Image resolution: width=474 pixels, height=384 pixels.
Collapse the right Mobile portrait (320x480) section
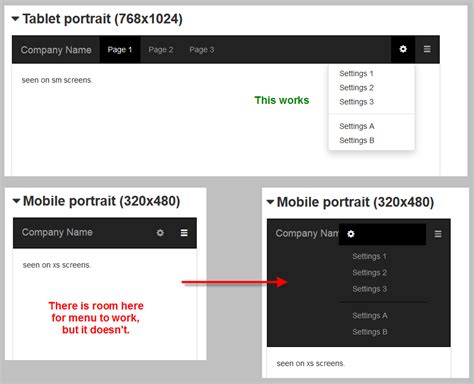tap(270, 202)
